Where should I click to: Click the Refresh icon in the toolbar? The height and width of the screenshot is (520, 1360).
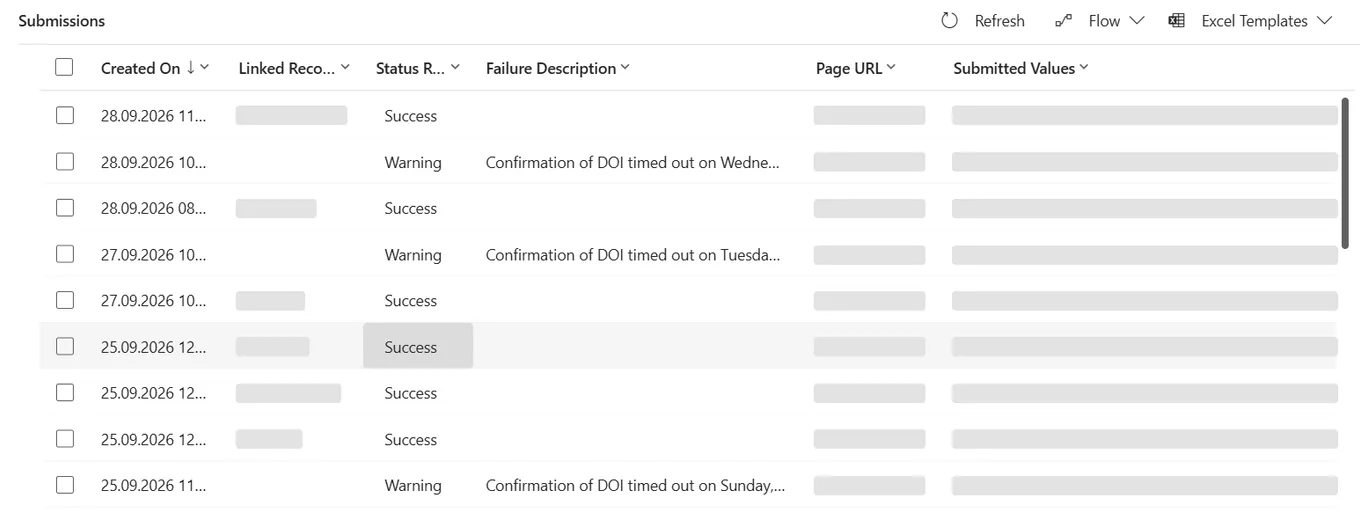[x=950, y=21]
